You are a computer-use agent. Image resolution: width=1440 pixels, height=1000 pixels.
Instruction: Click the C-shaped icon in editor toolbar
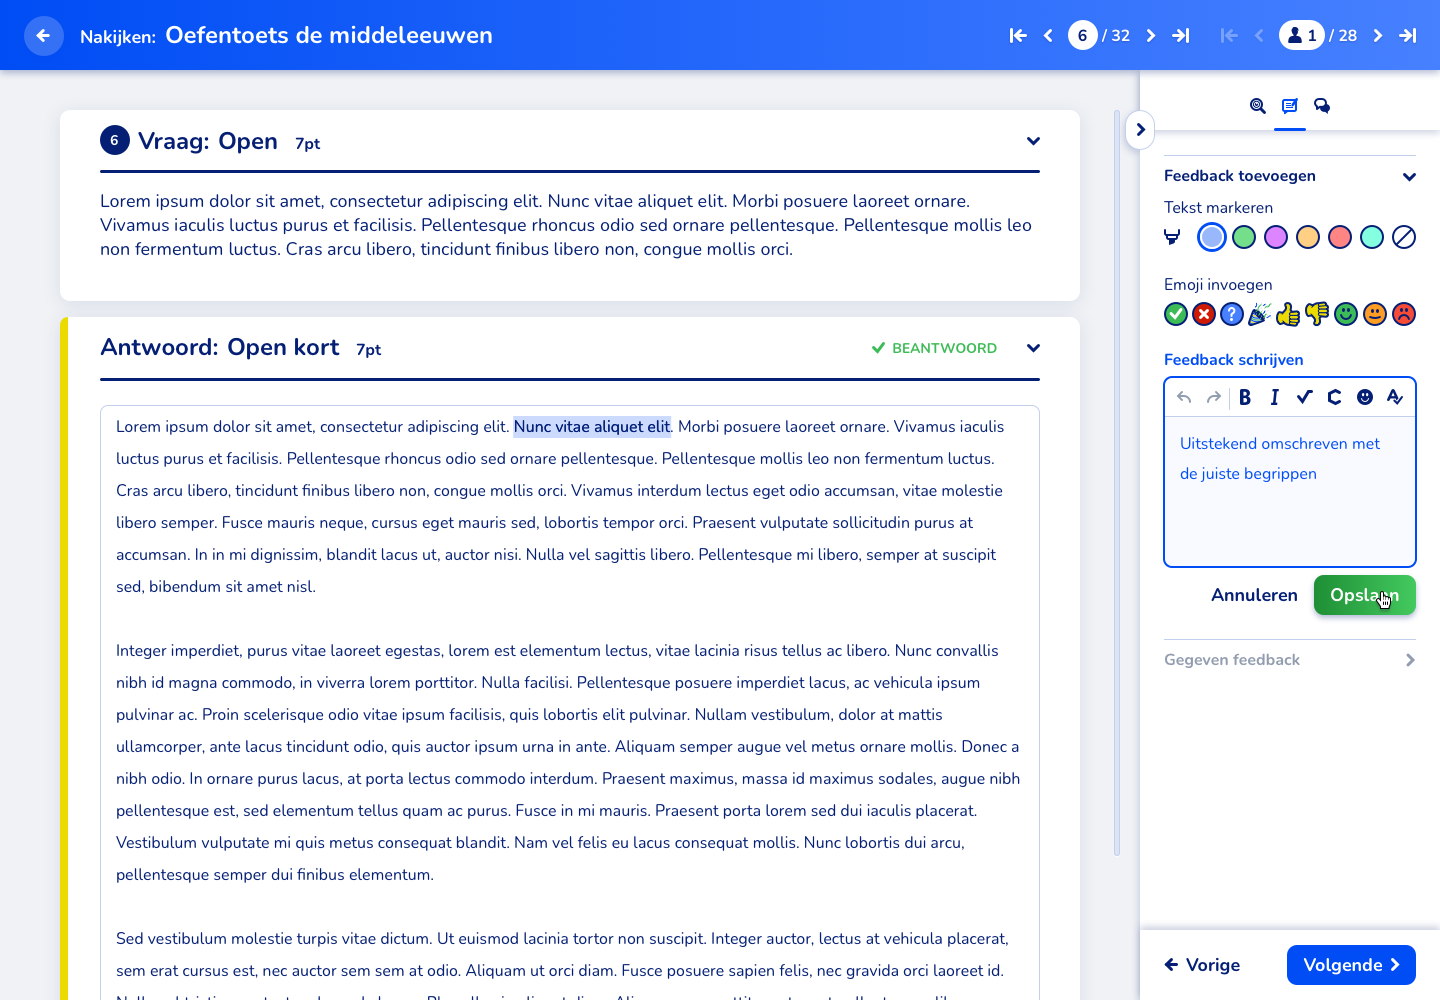pos(1334,397)
